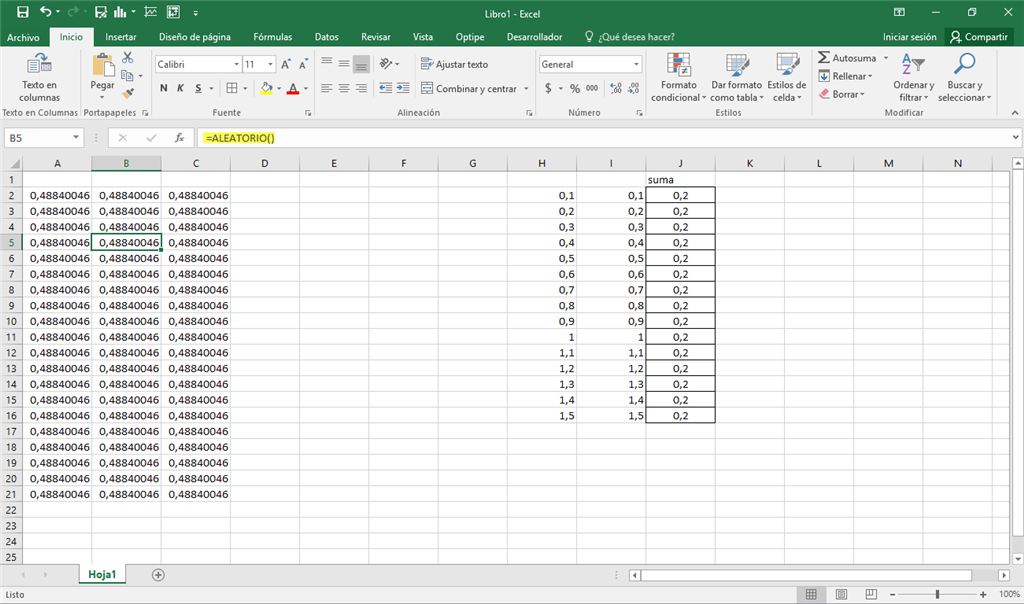Viewport: 1024px width, 604px height.
Task: Expand the Autosuma dropdown arrow
Action: pyautogui.click(x=886, y=58)
